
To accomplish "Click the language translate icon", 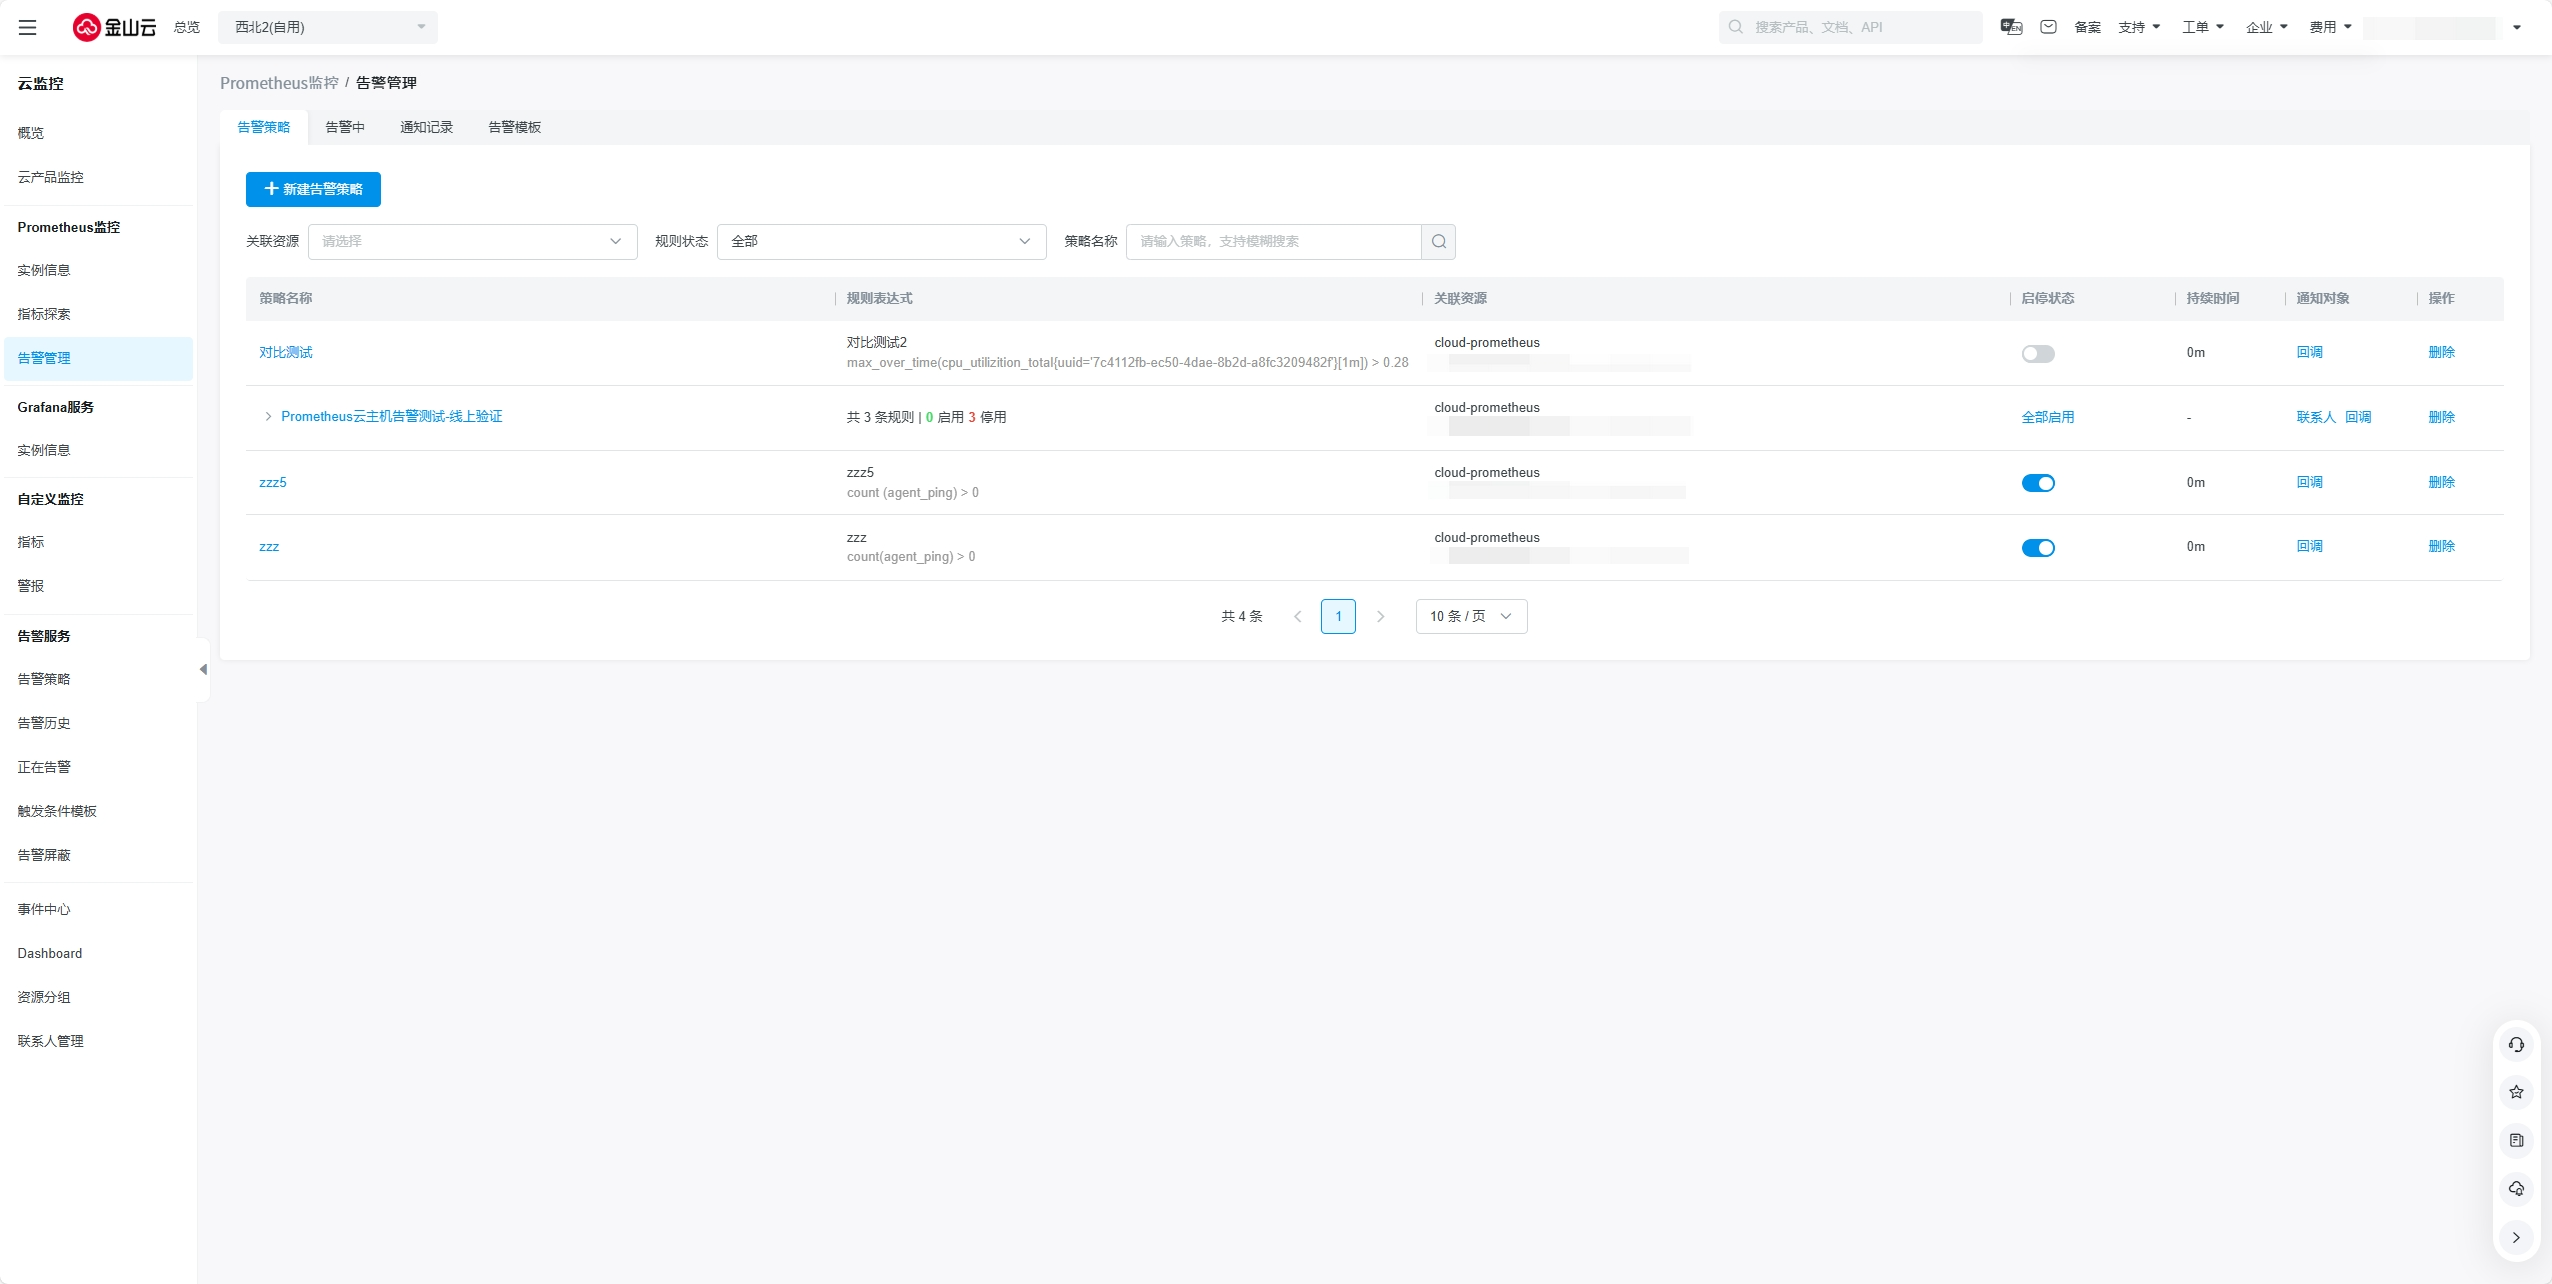I will [2011, 27].
